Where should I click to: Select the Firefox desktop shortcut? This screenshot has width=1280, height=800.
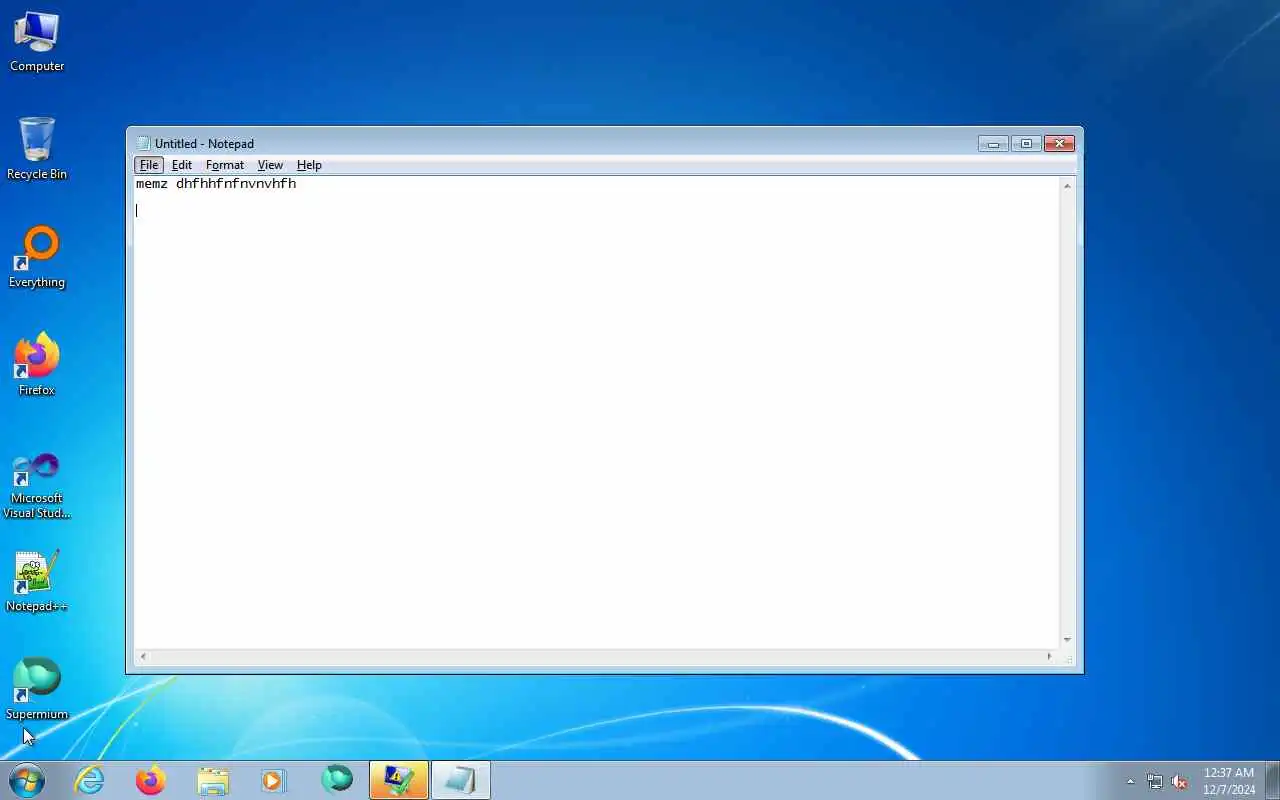[x=37, y=365]
